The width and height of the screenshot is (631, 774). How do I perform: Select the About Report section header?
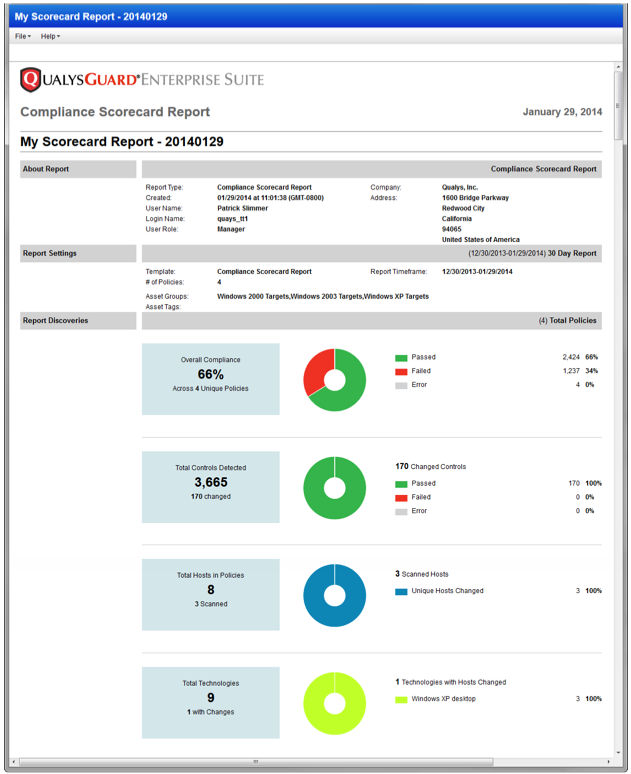coord(78,169)
